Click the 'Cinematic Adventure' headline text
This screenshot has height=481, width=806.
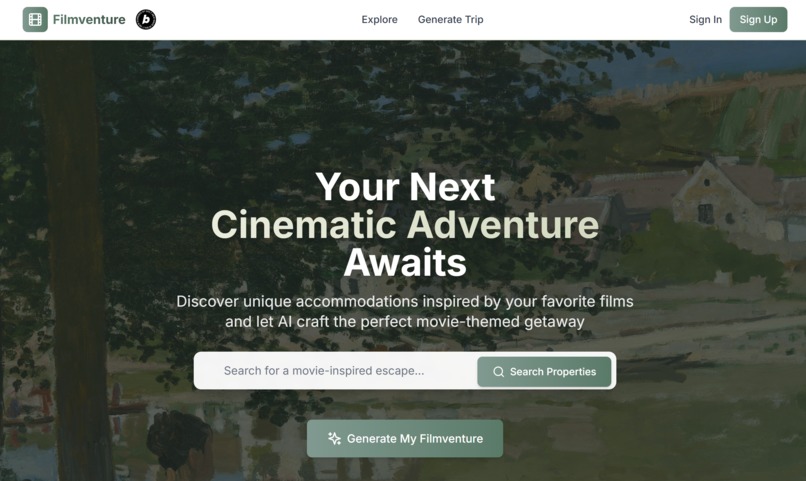point(405,225)
